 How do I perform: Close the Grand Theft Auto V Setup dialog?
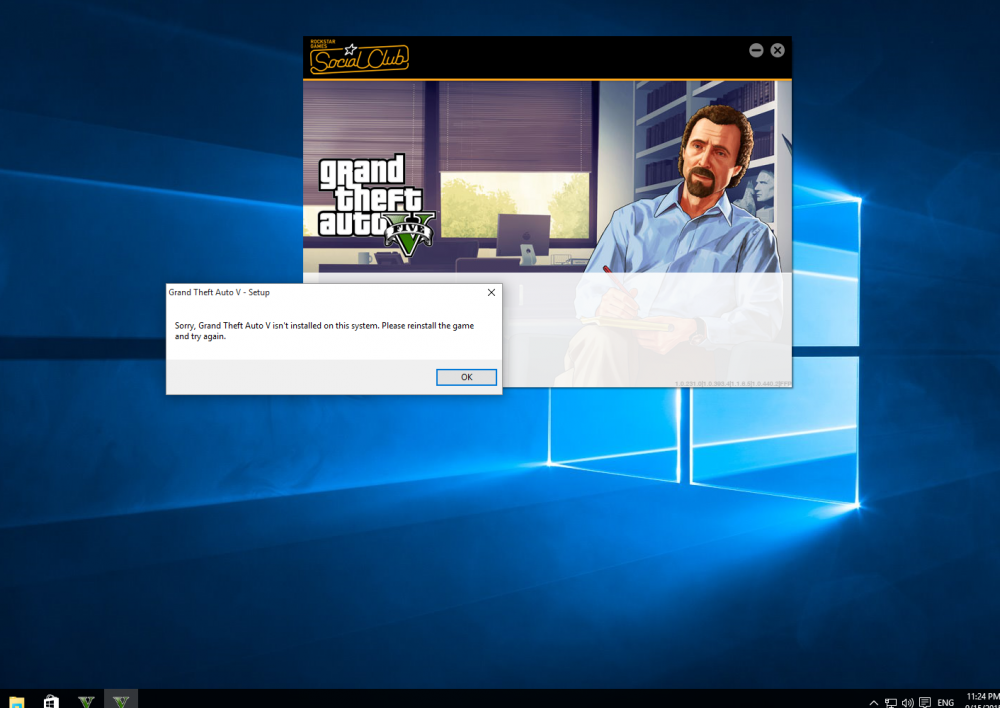tap(491, 293)
